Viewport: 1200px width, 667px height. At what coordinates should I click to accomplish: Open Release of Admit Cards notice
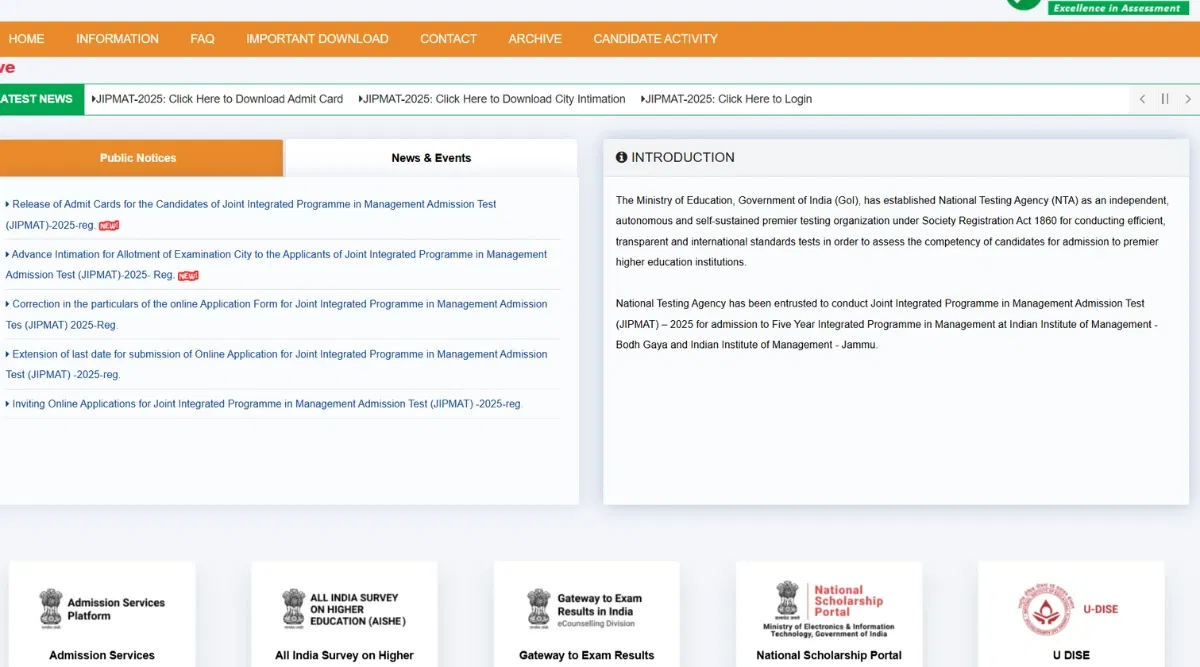[x=254, y=204]
